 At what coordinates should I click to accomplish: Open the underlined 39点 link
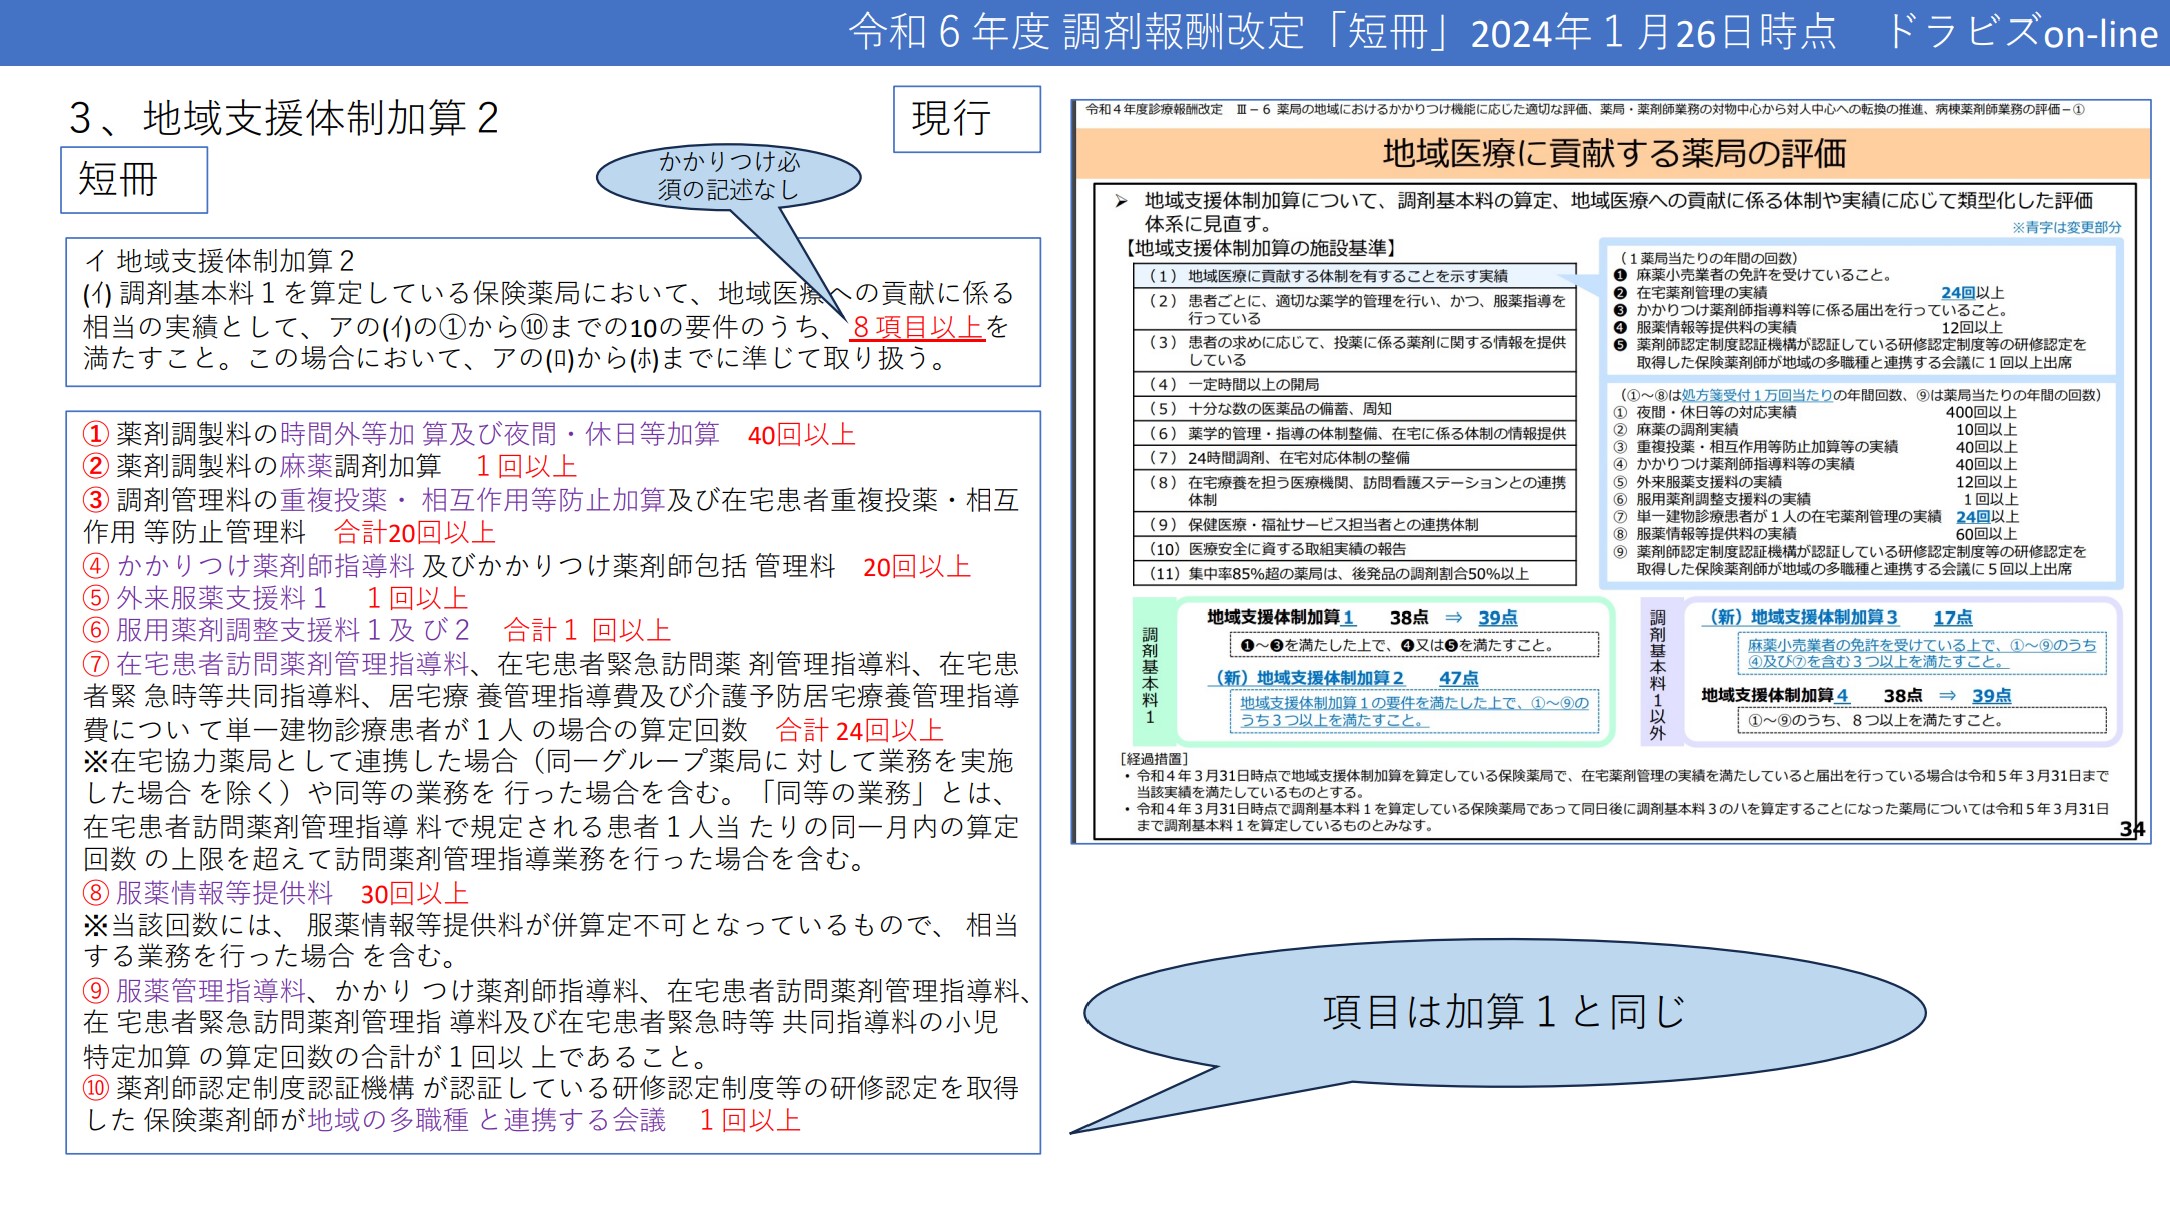tap(1500, 617)
